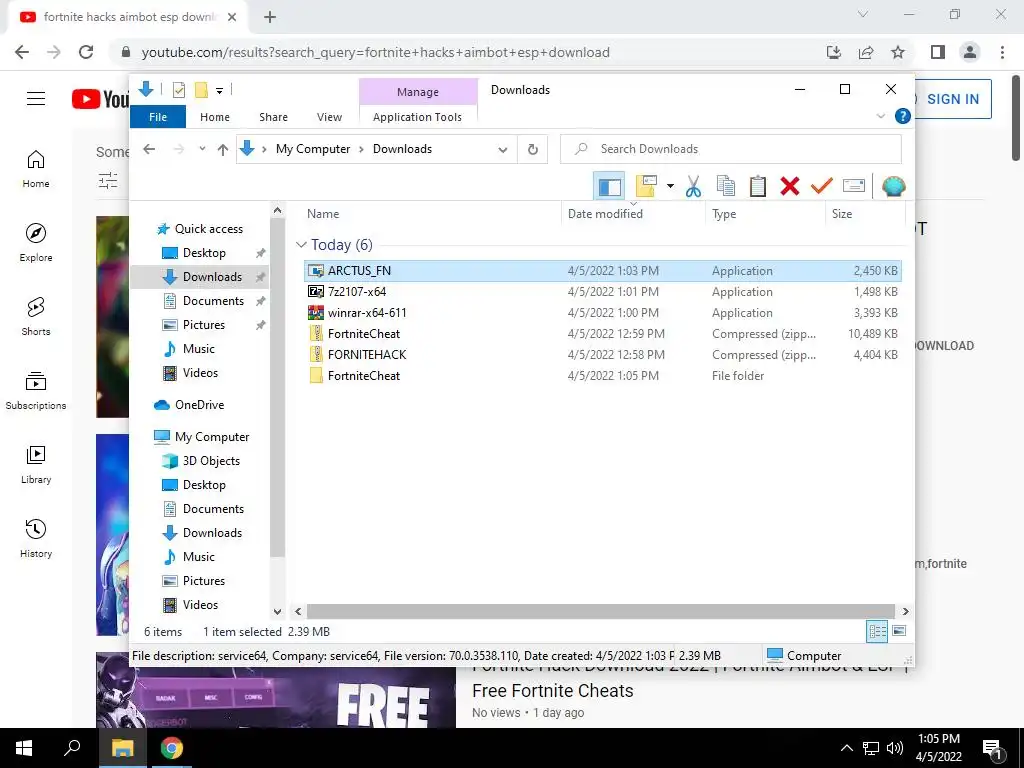Image resolution: width=1024 pixels, height=768 pixels.
Task: Open new folder icon dropdown arrow
Action: [670, 186]
